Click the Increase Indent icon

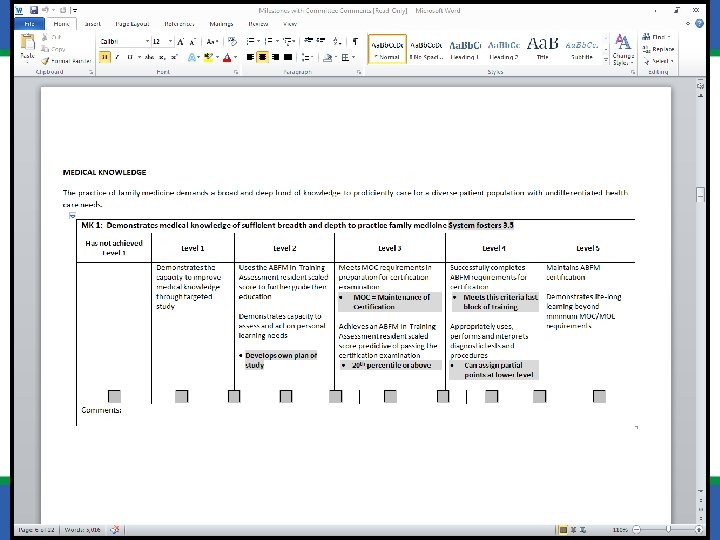click(321, 41)
